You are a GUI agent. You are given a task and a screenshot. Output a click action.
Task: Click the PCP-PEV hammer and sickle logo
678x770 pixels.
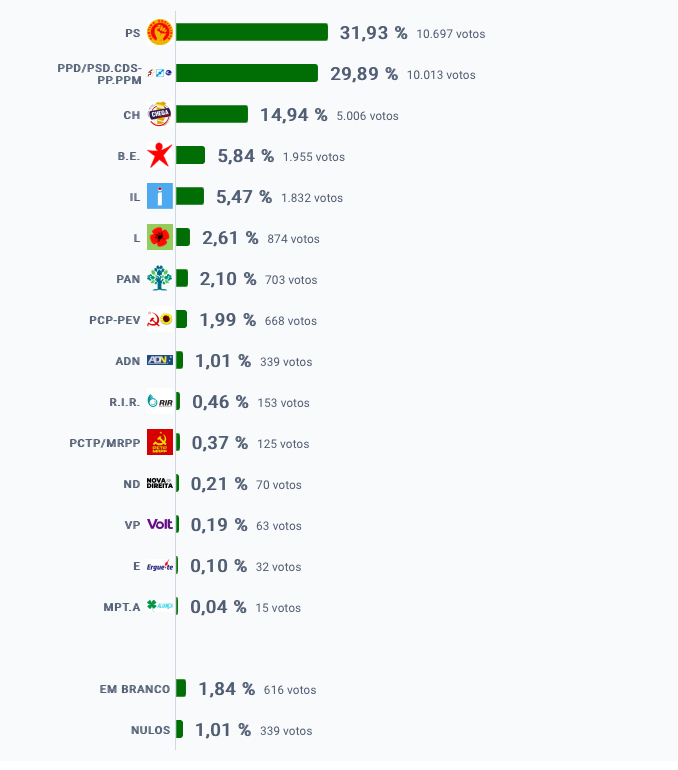coord(160,320)
